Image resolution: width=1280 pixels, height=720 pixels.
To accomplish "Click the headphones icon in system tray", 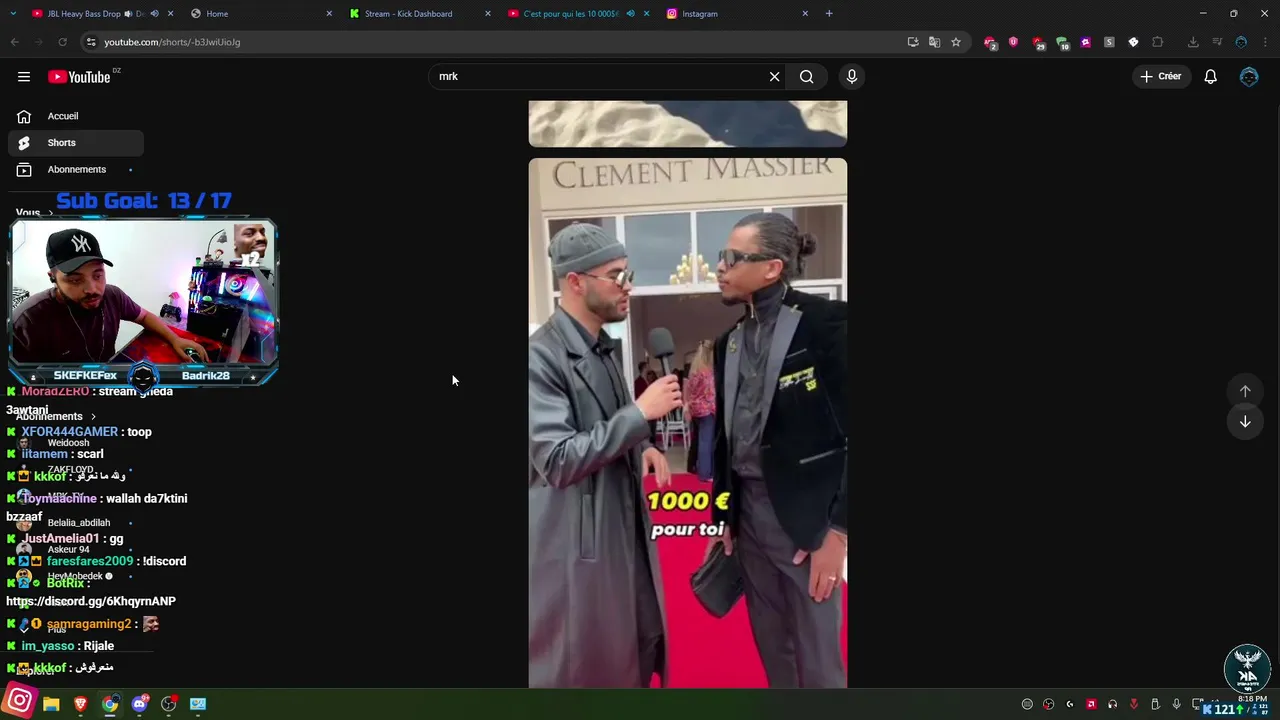I will point(1112,704).
